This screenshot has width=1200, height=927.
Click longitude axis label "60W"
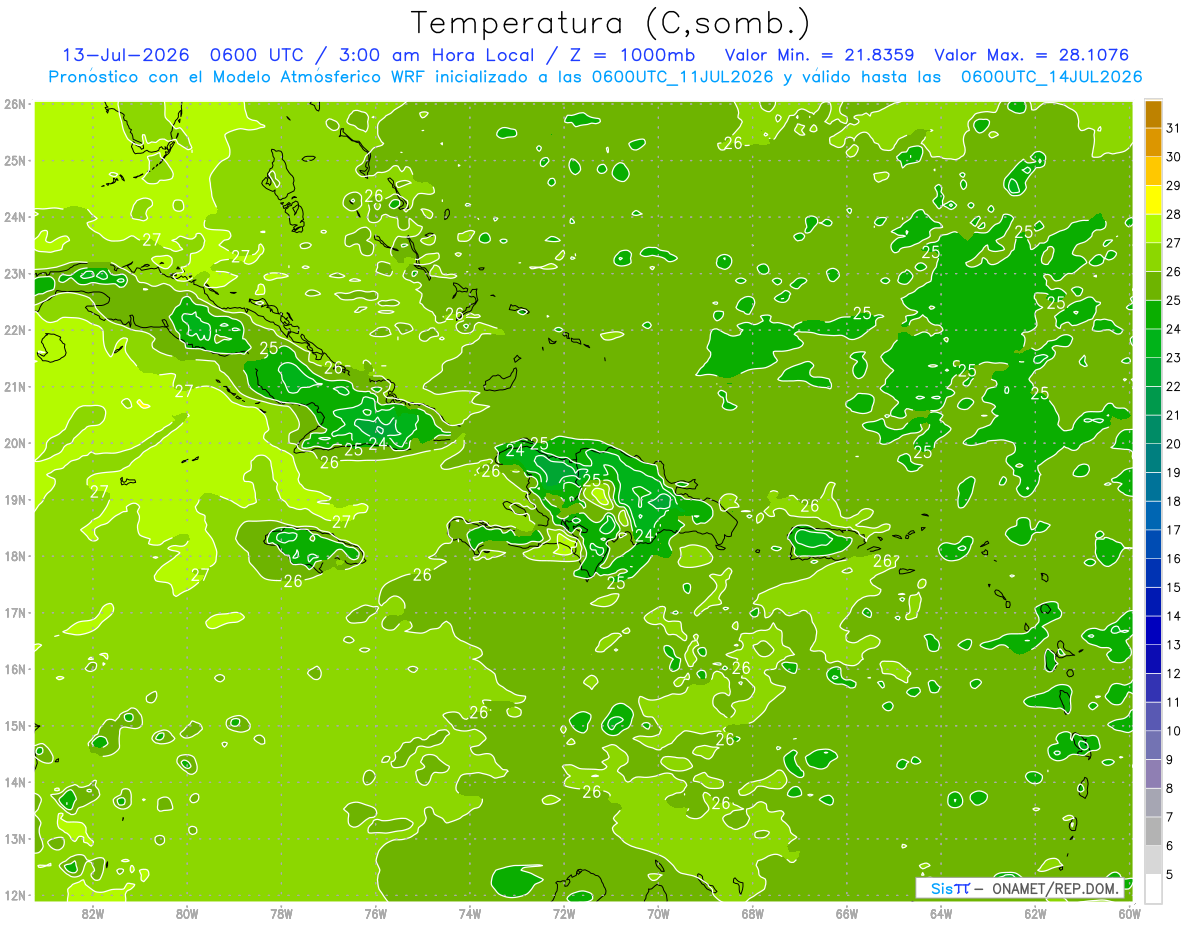[1130, 912]
